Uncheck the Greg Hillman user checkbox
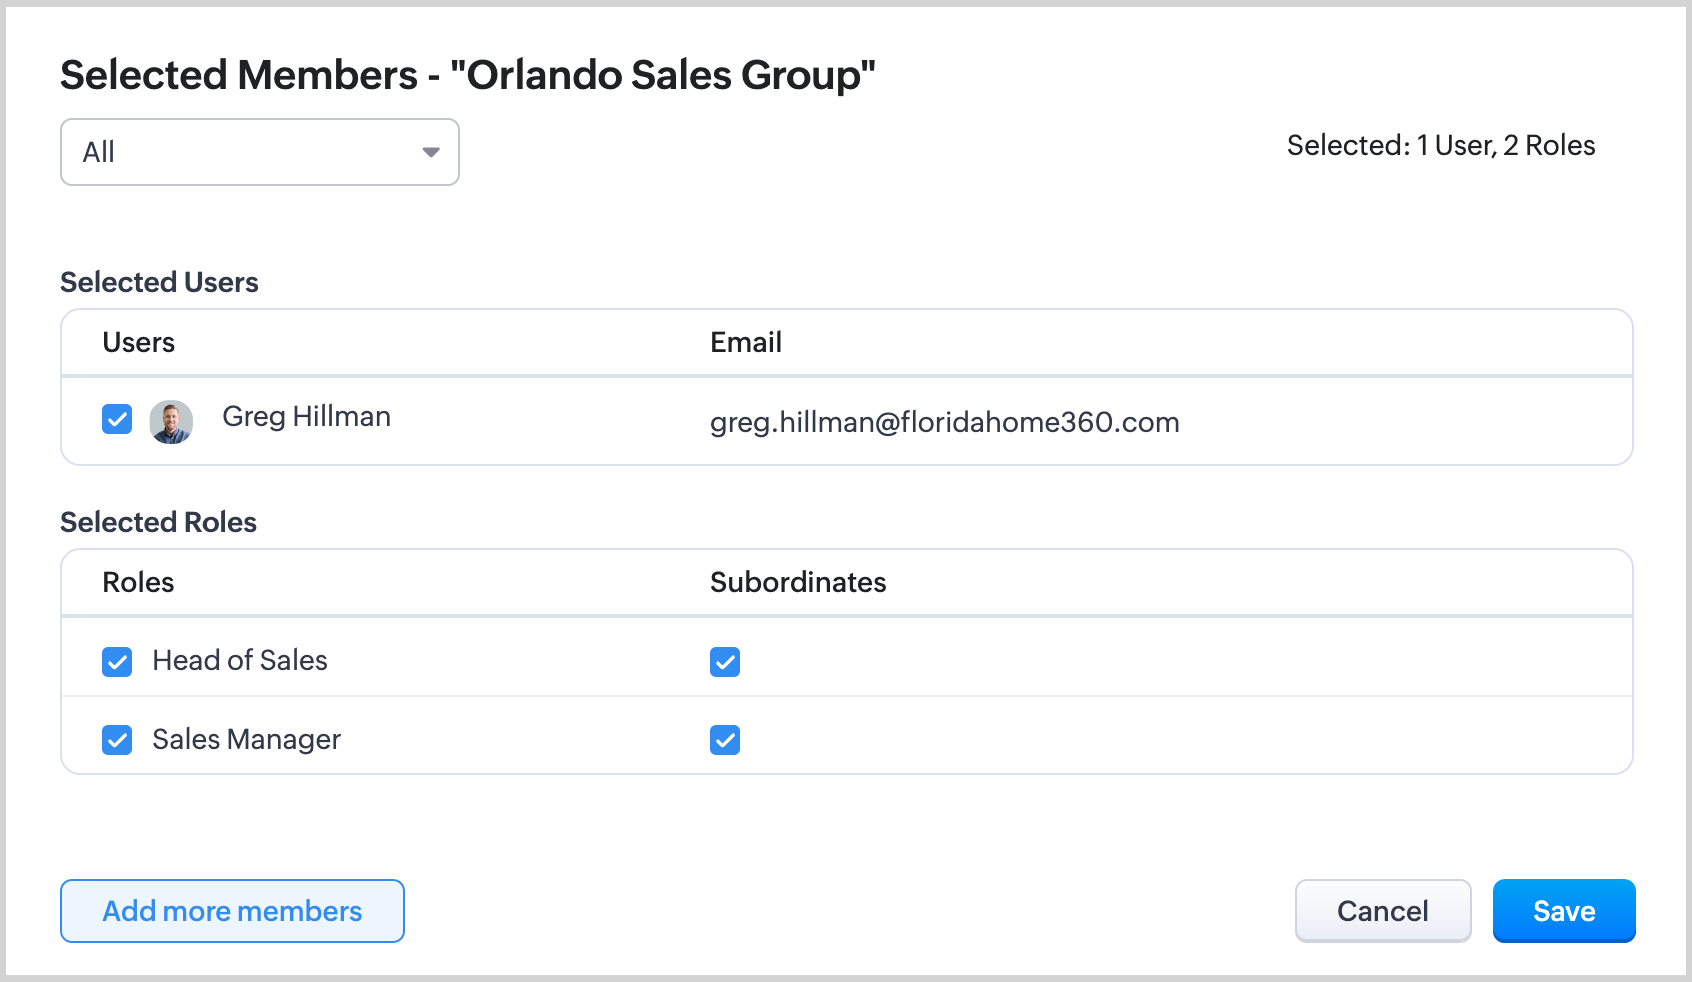 tap(117, 419)
